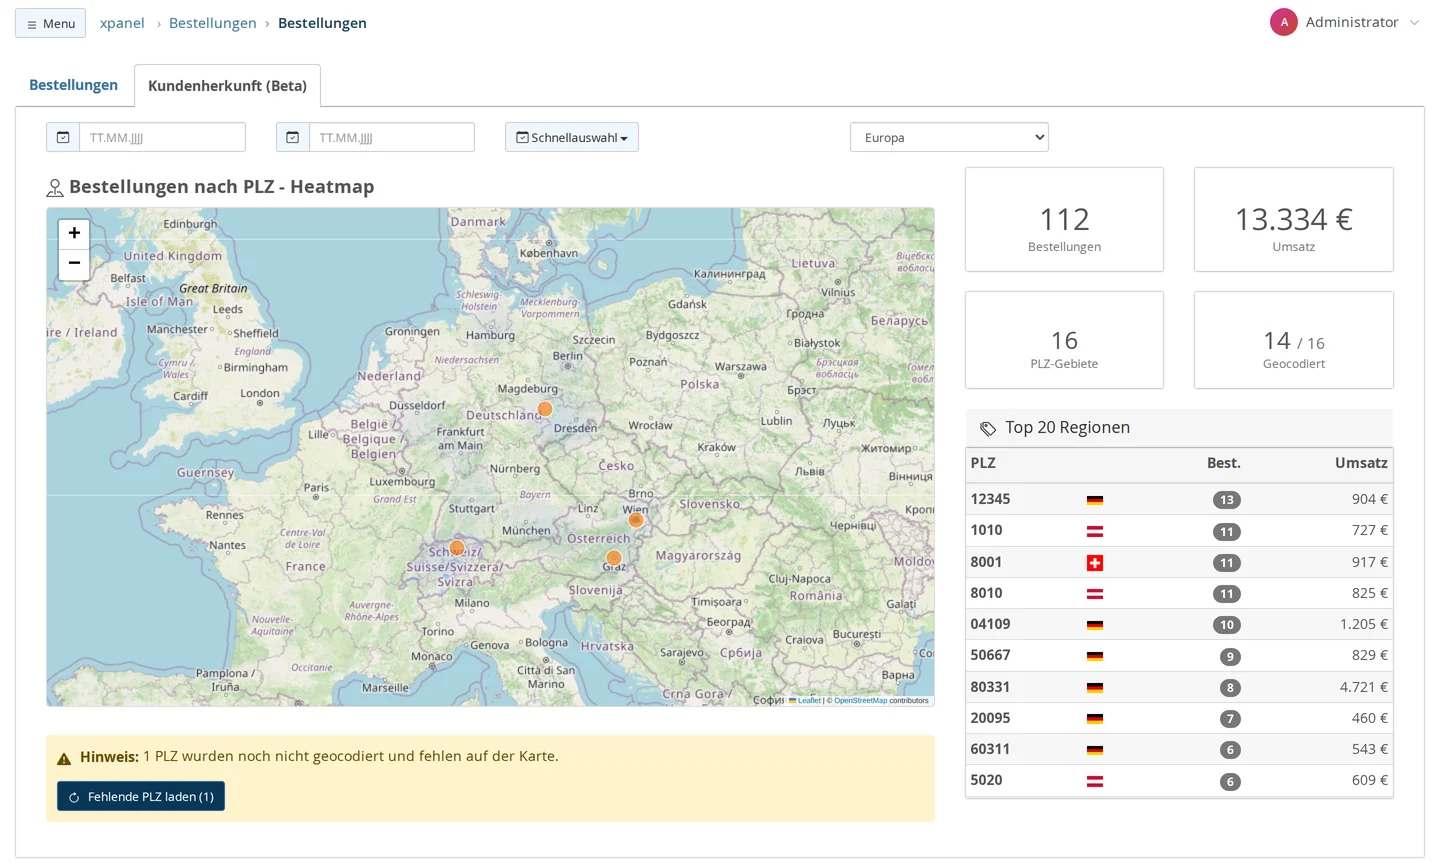
Task: Click the calendar icon of the second date field
Action: 293,137
